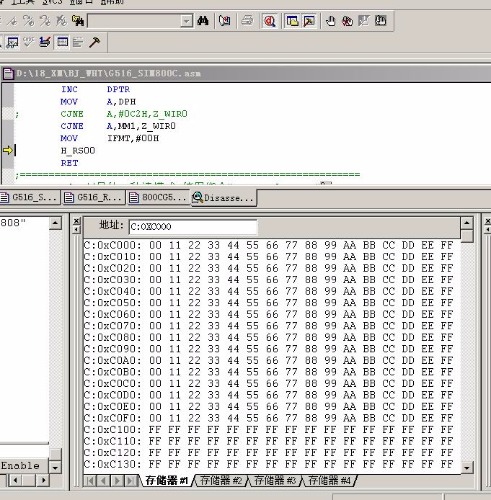Enable/disable breakpoint icon
Viewport: 491px width, 500px height.
[x=364, y=21]
